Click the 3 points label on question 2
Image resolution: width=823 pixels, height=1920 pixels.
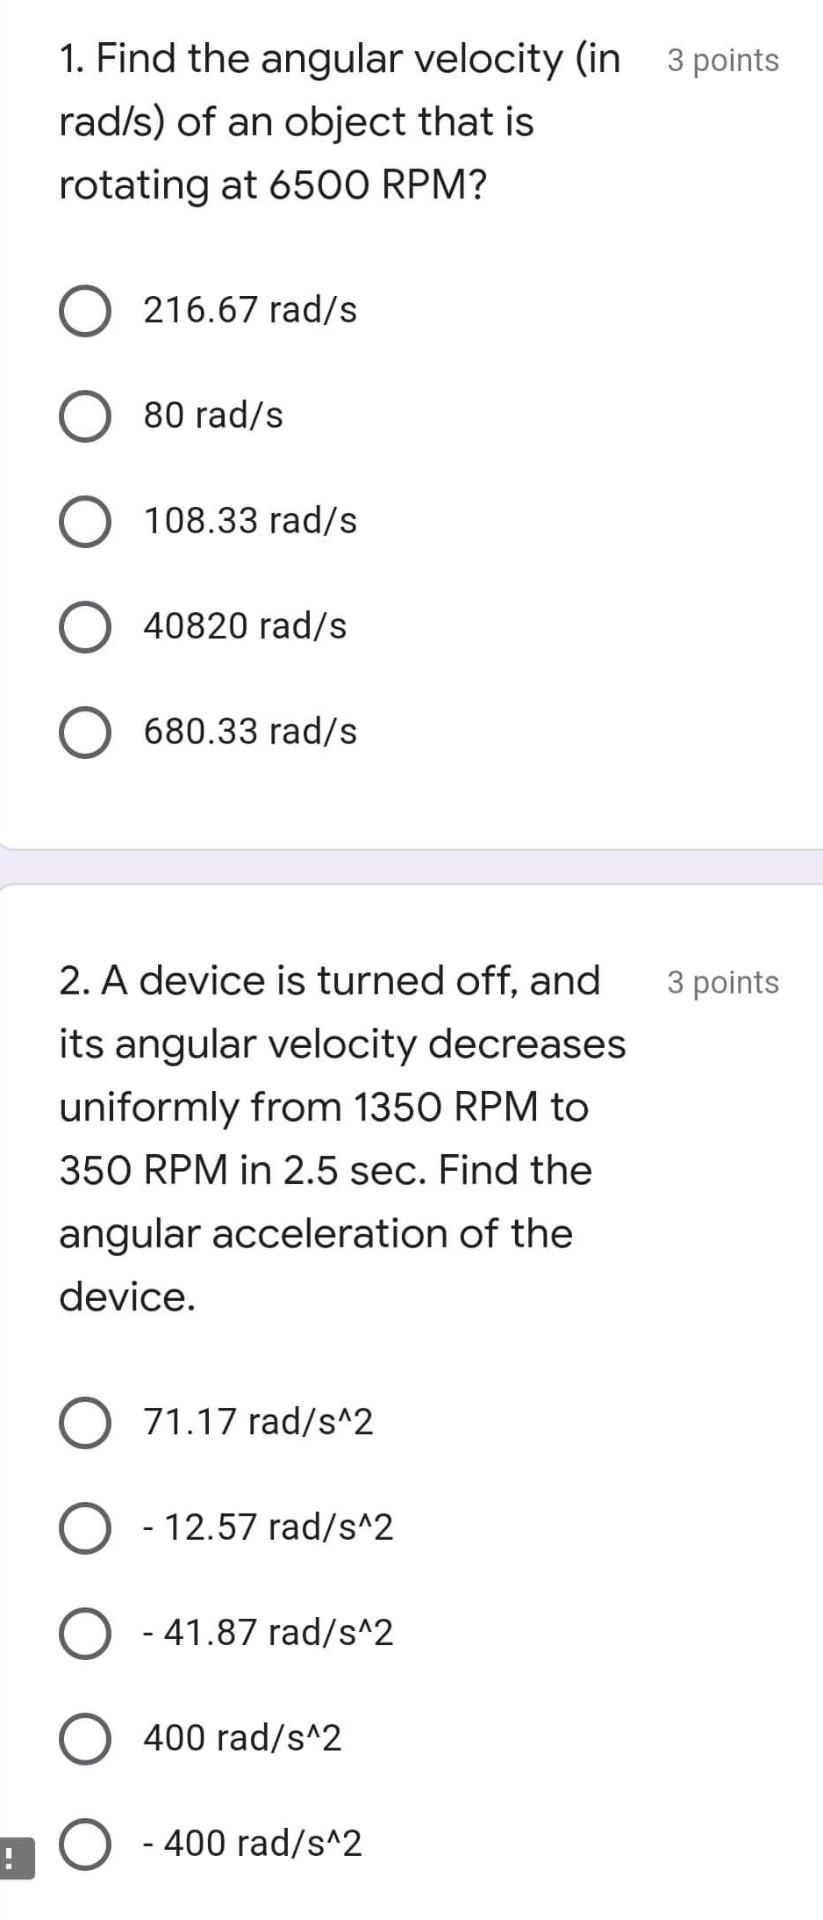pos(723,982)
